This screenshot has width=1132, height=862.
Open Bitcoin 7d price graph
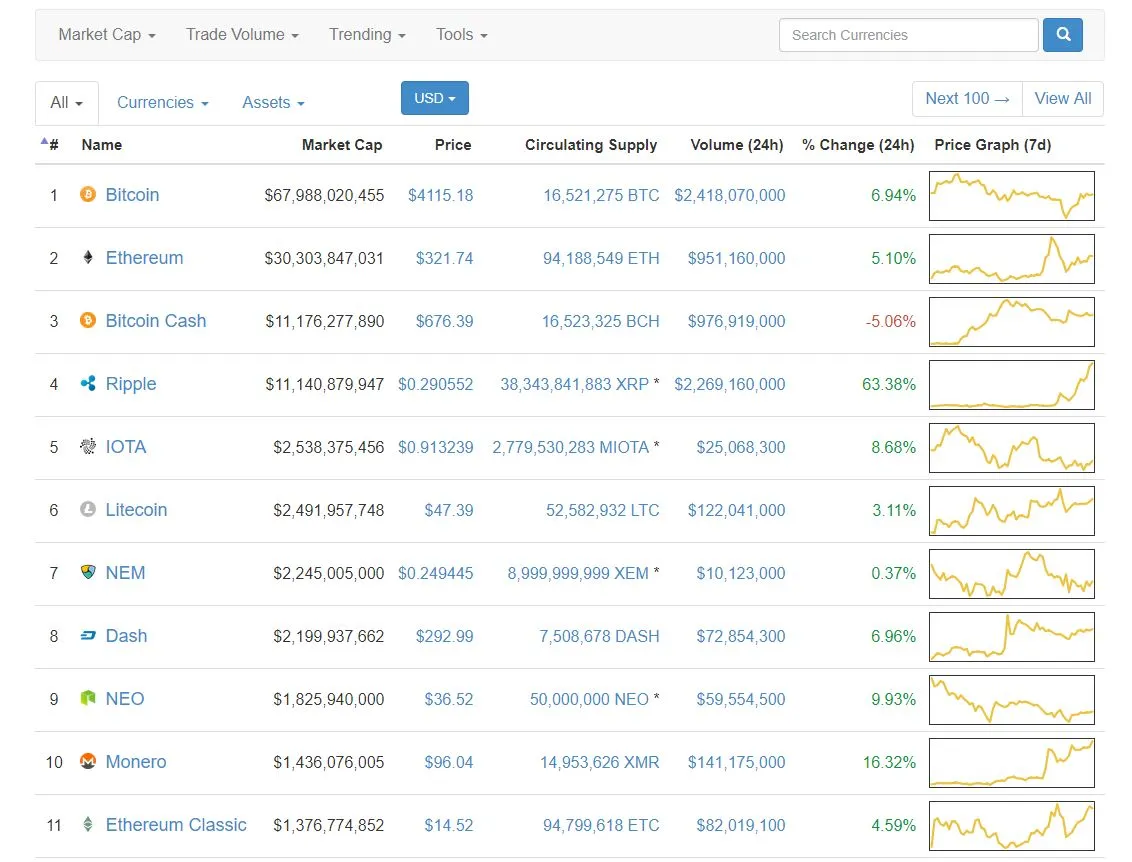click(x=1011, y=196)
